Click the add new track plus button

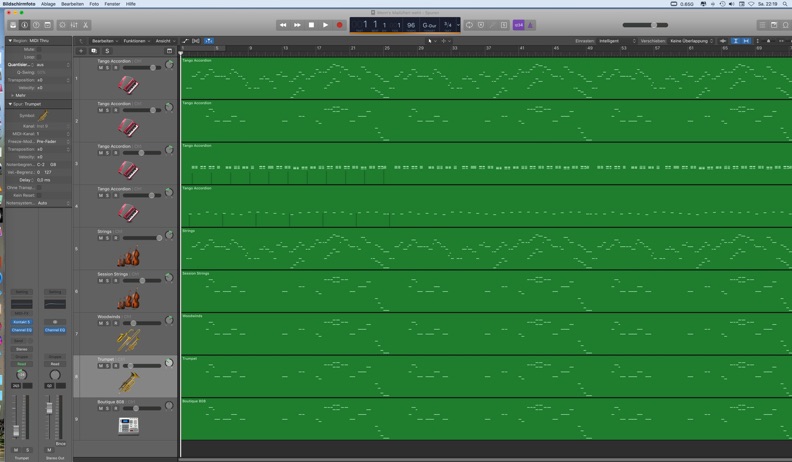(81, 51)
